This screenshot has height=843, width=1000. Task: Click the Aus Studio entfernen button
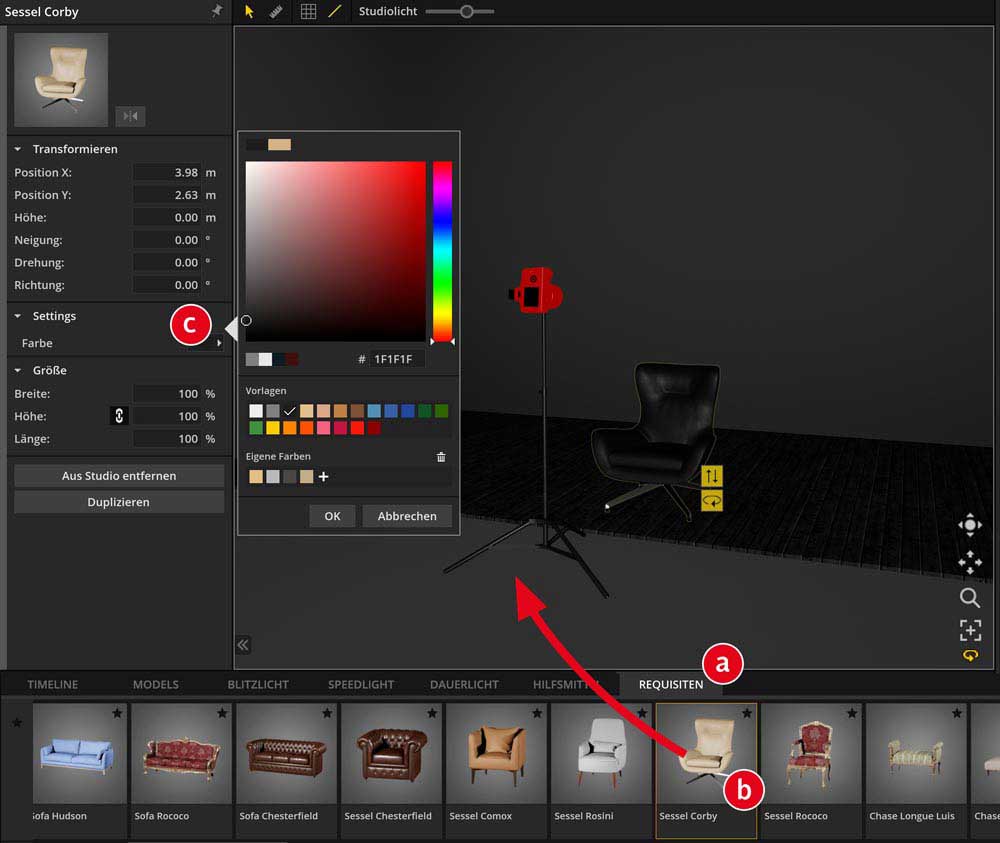[x=119, y=476]
